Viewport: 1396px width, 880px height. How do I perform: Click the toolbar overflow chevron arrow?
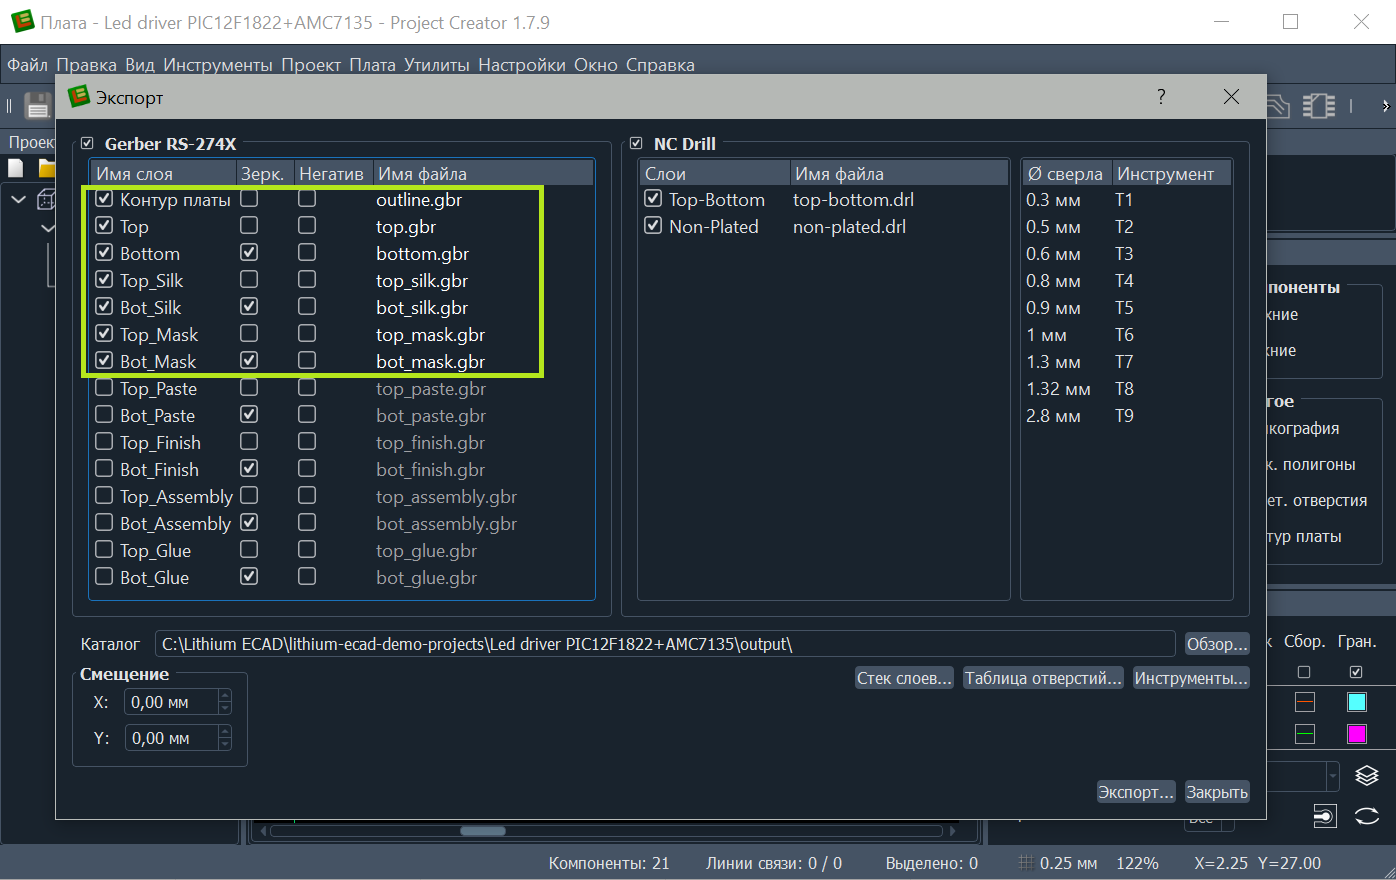pos(1384,105)
